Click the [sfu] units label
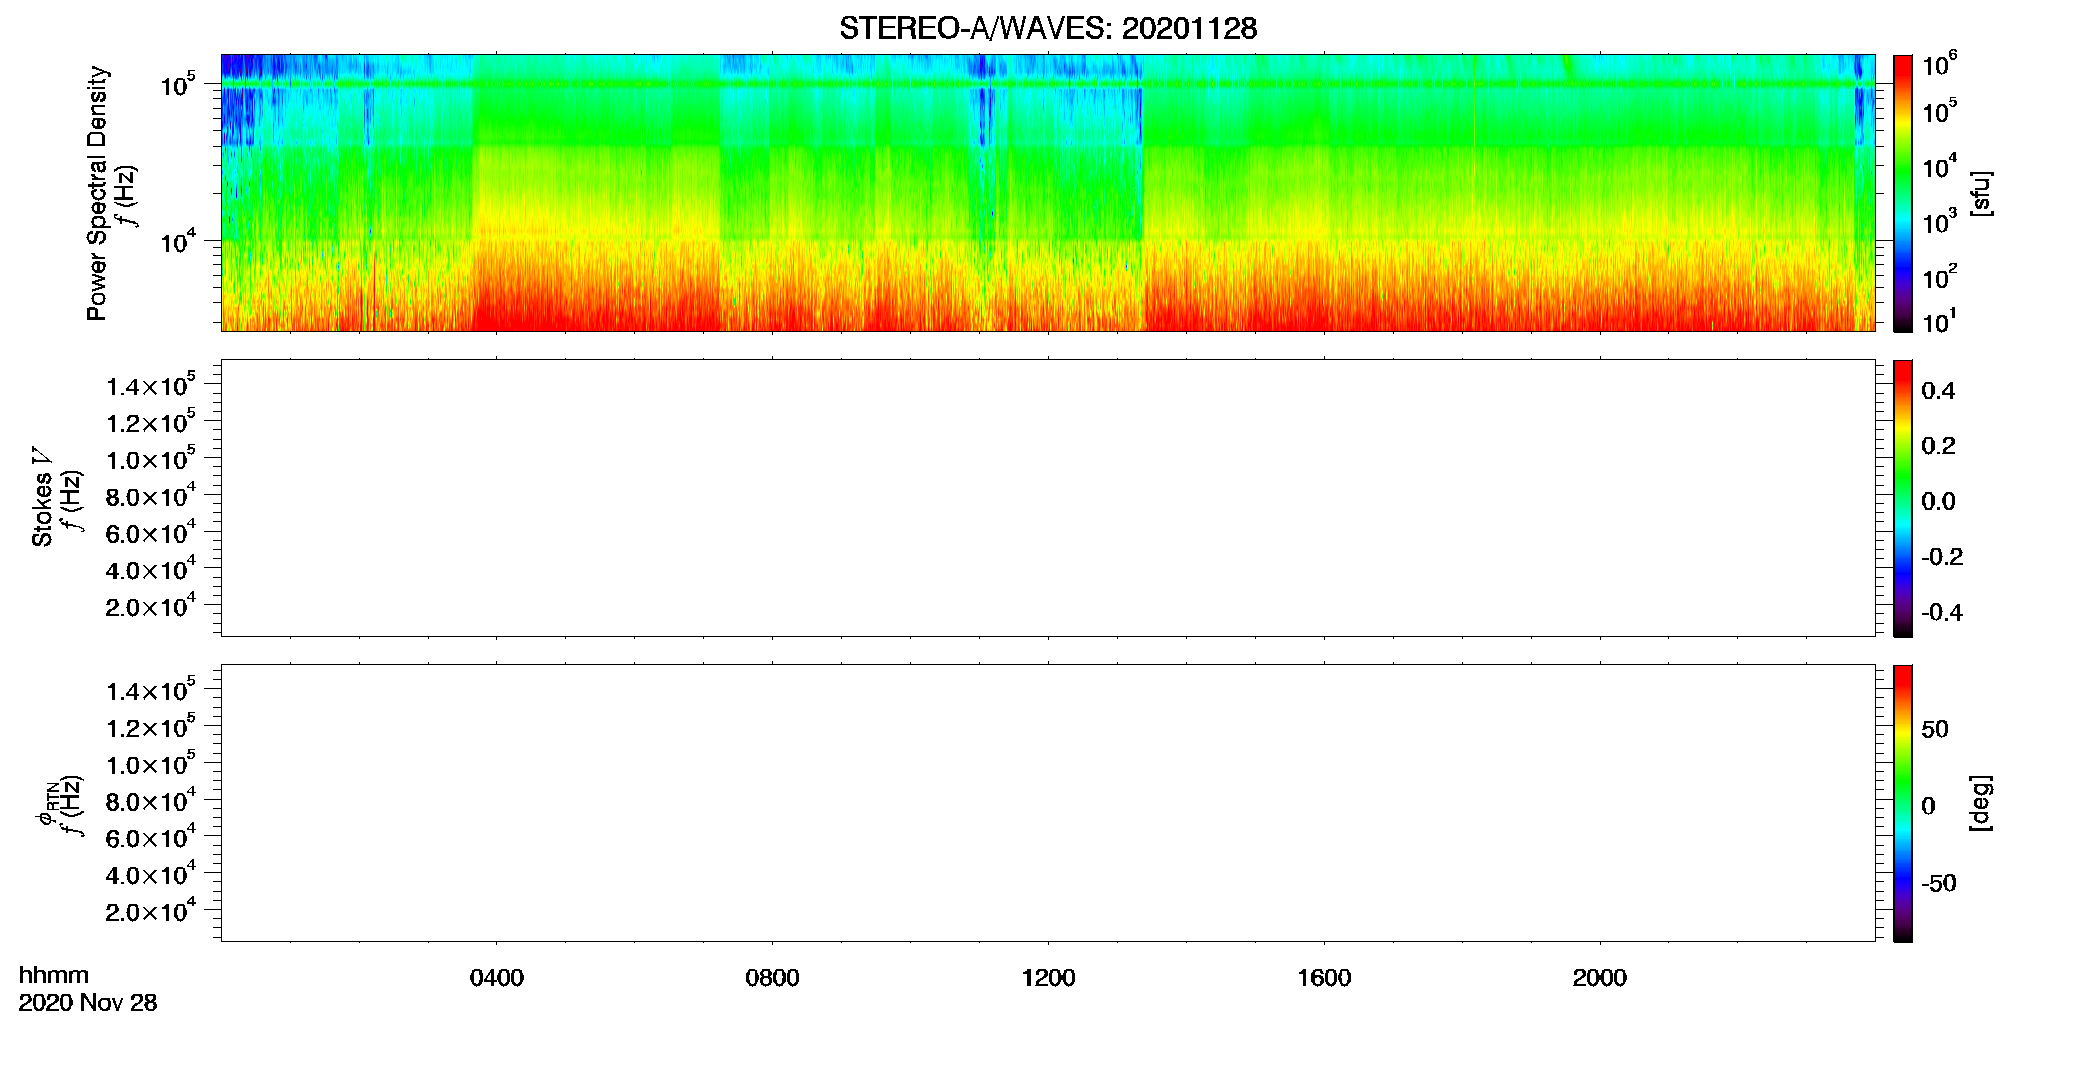 [x=1981, y=193]
